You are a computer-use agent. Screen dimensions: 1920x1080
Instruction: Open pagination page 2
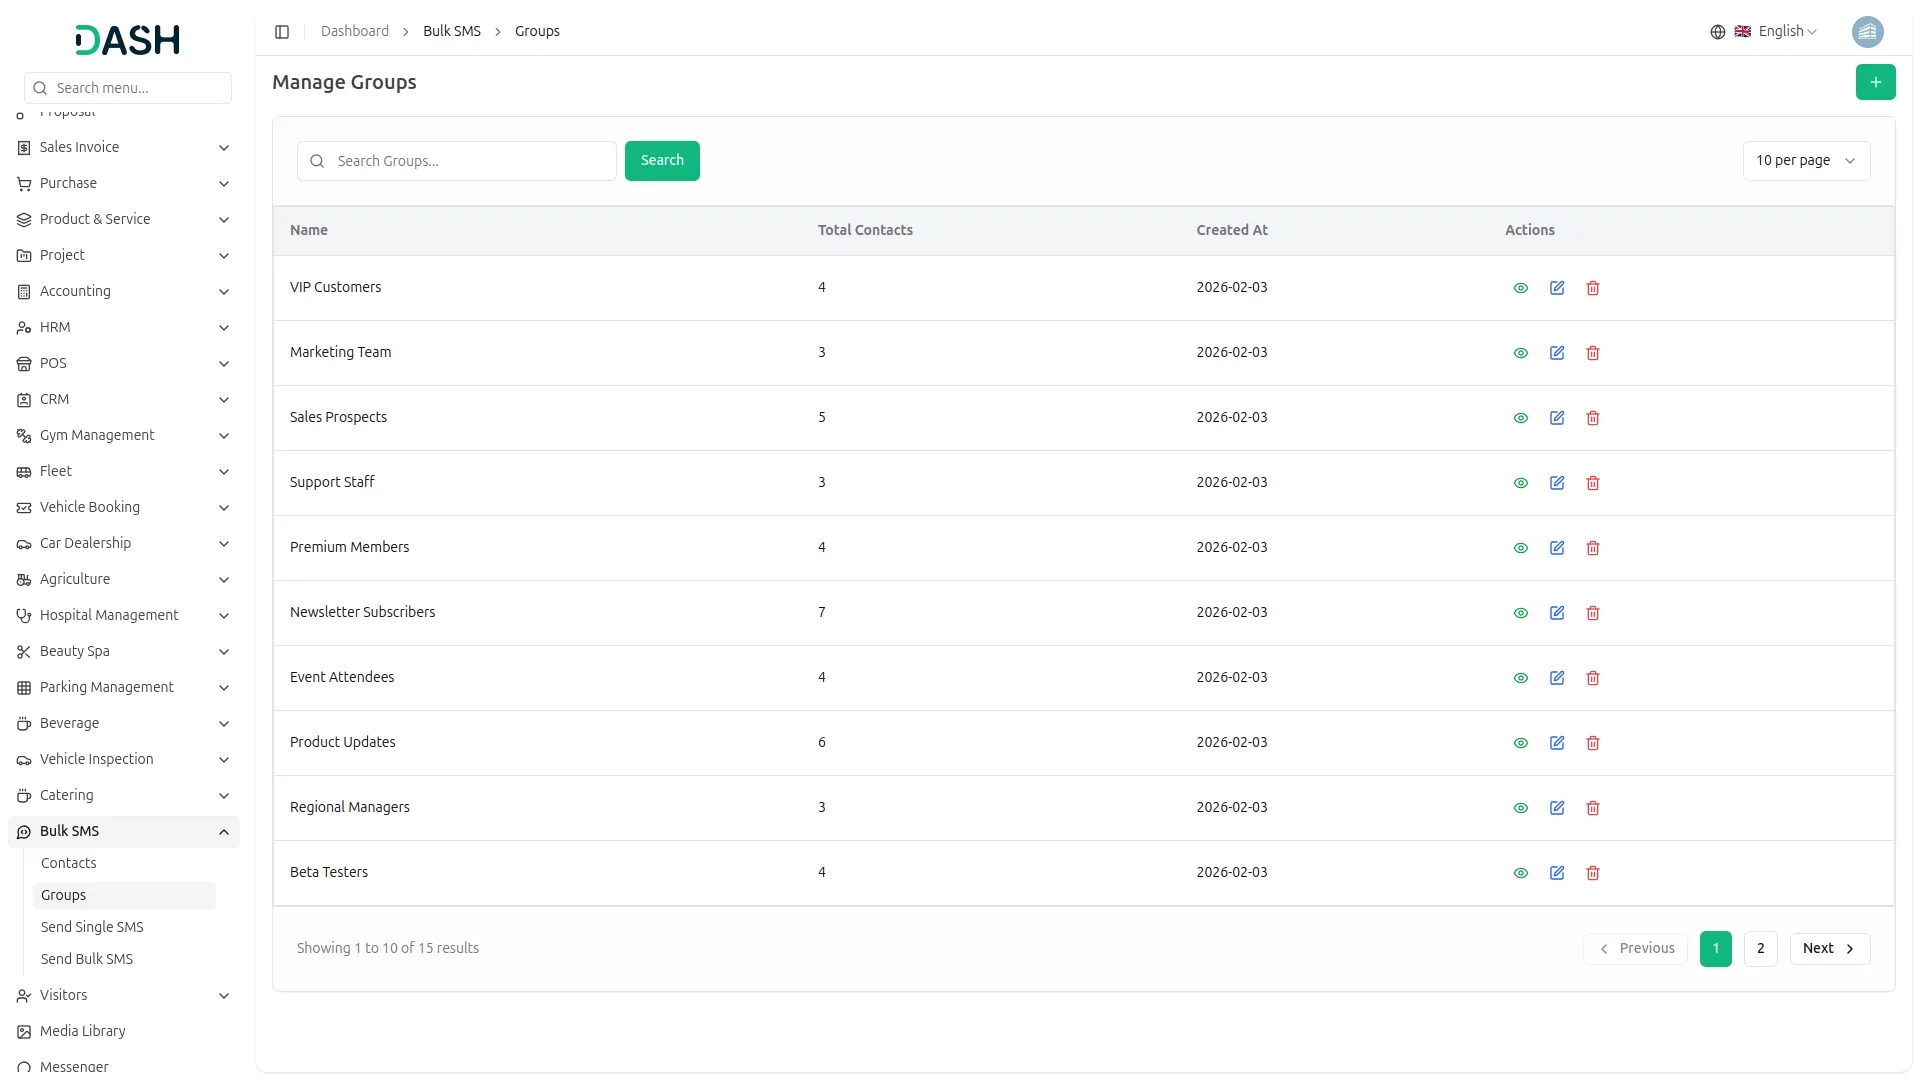click(x=1759, y=948)
